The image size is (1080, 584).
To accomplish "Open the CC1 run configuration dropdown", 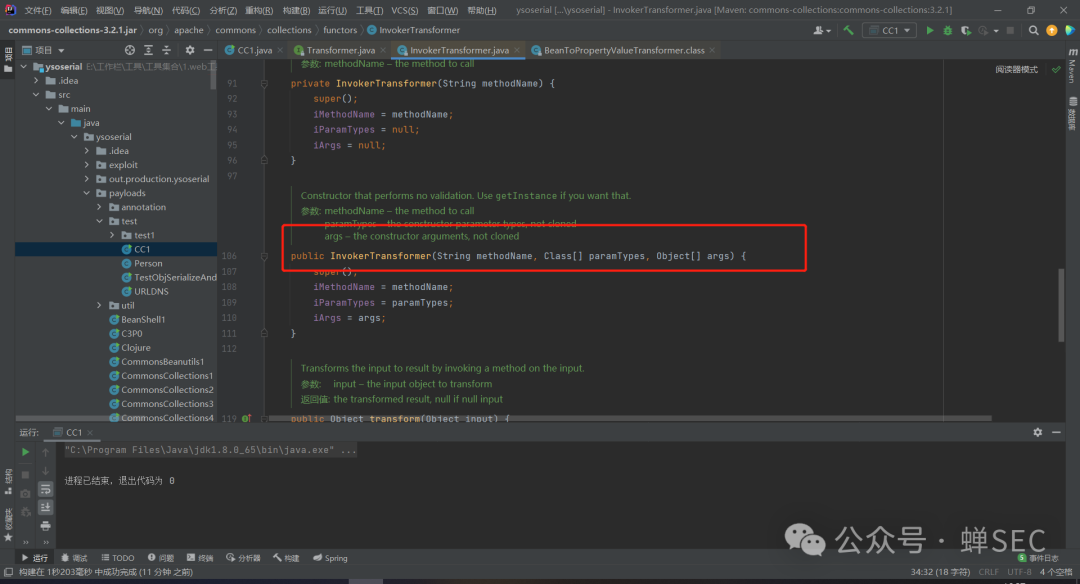I will pyautogui.click(x=889, y=30).
